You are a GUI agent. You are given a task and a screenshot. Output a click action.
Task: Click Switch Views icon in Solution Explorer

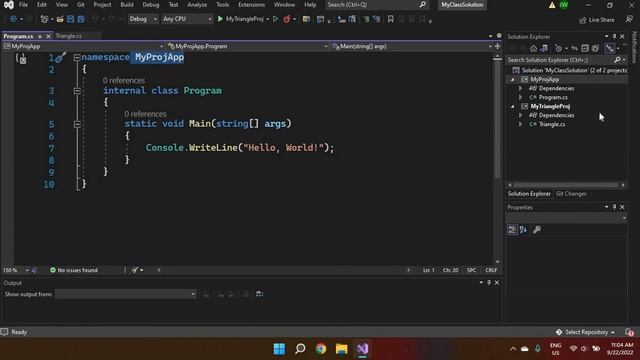pos(544,49)
